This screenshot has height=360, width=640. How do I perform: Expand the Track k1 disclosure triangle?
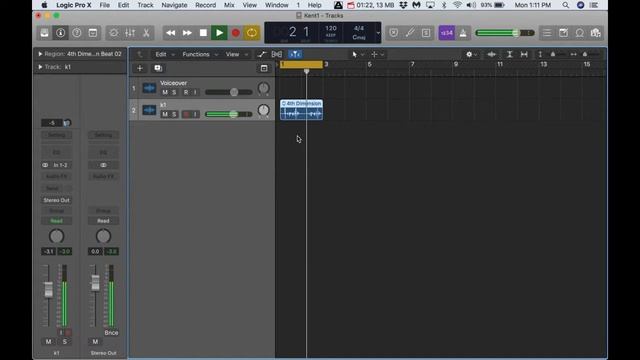point(40,67)
